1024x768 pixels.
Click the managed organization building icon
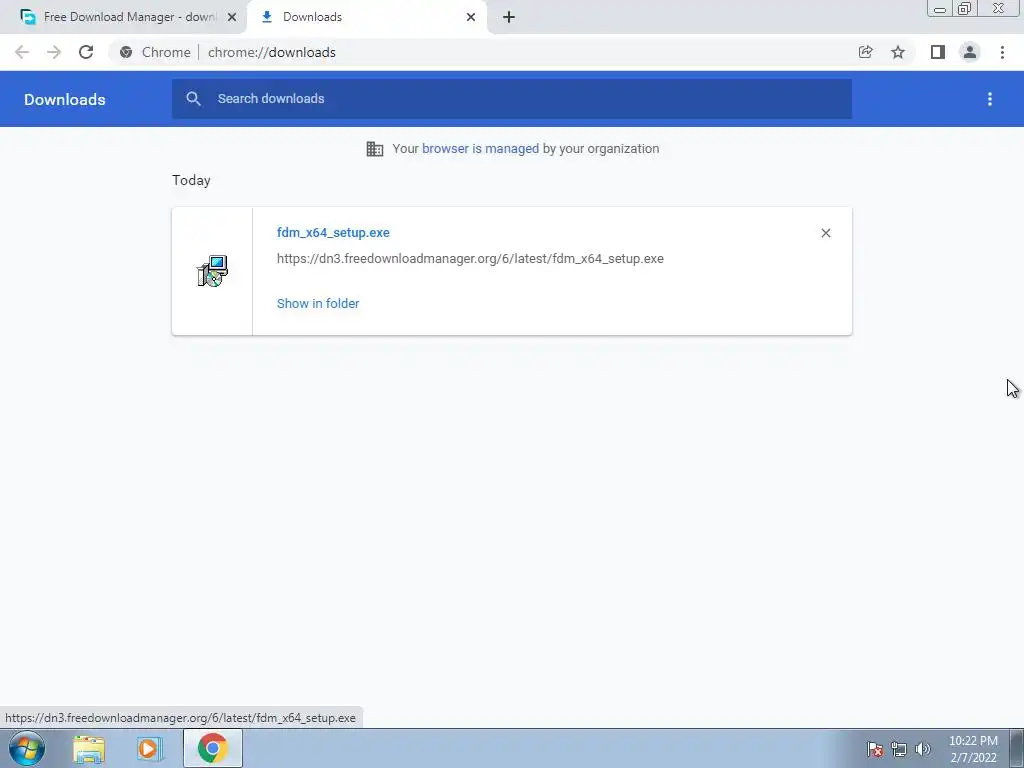coord(375,149)
